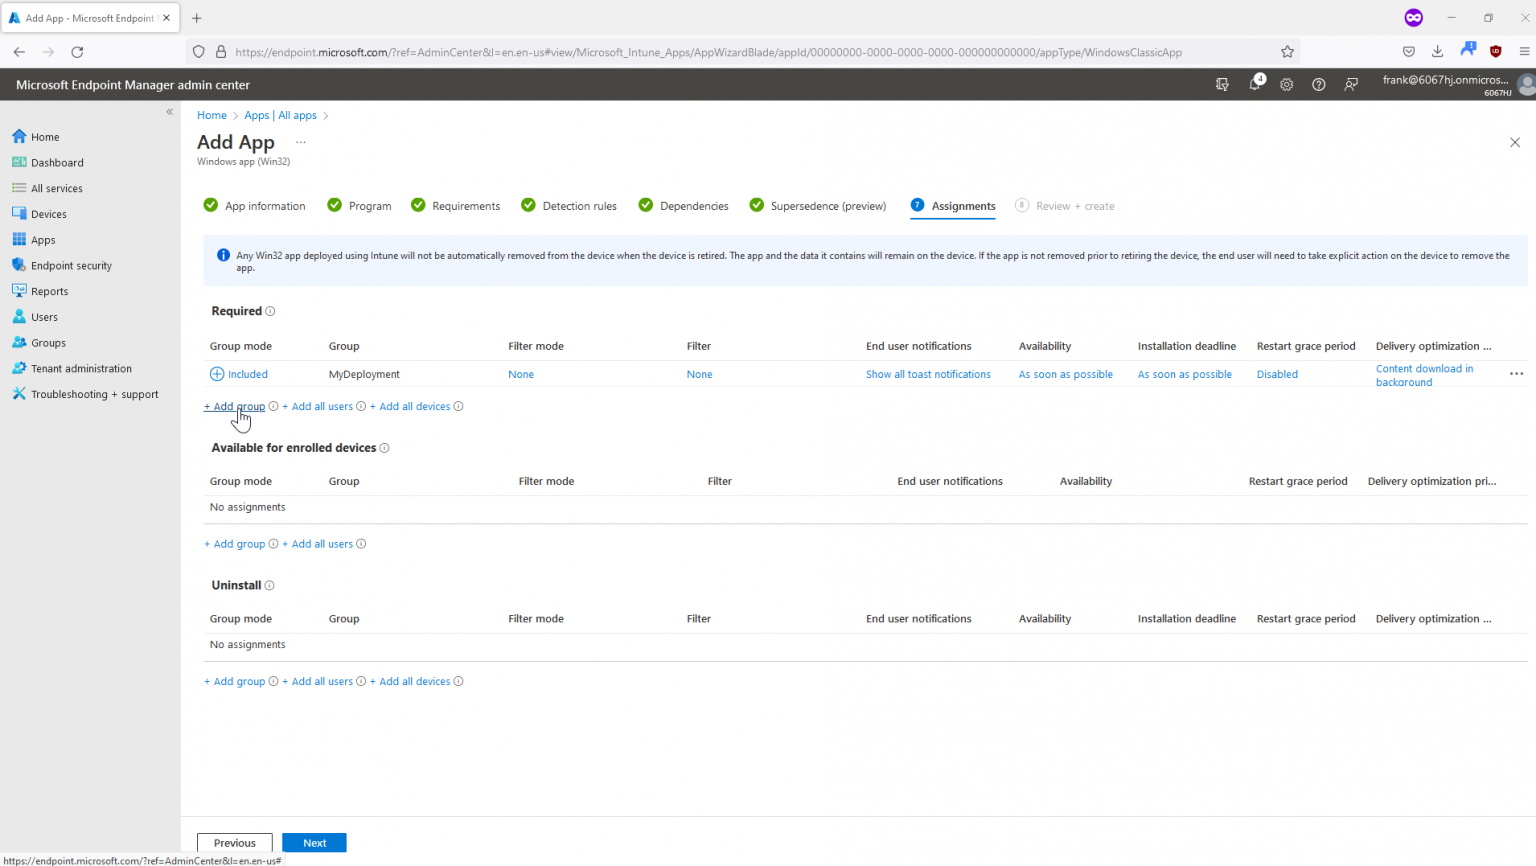Open Reports in the sidebar
The image size is (1536, 866).
40,291
